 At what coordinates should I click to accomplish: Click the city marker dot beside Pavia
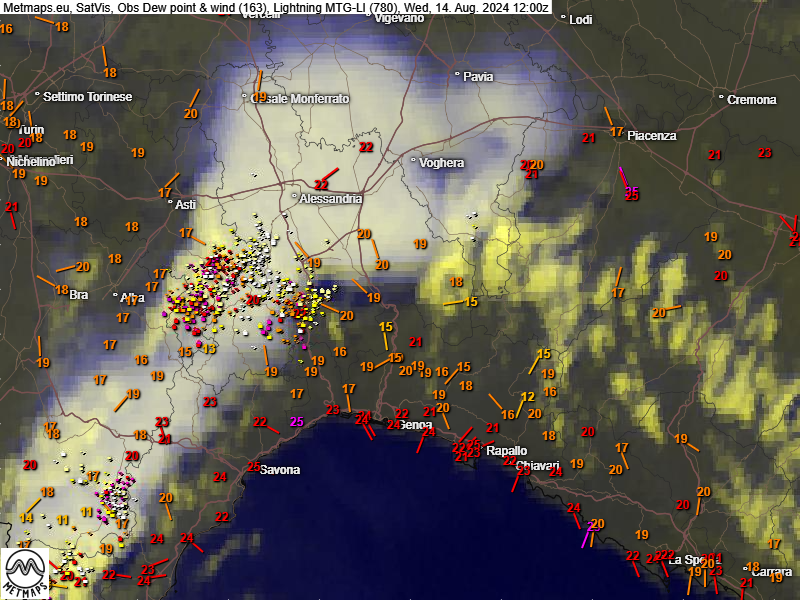(457, 75)
